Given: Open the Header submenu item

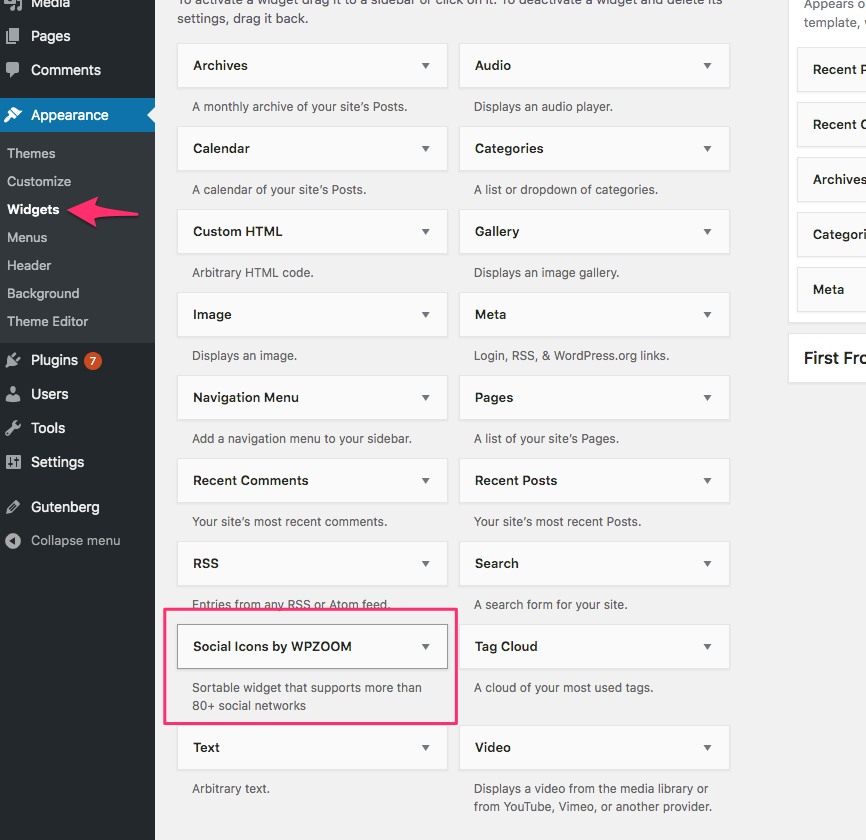Looking at the screenshot, I should [29, 266].
